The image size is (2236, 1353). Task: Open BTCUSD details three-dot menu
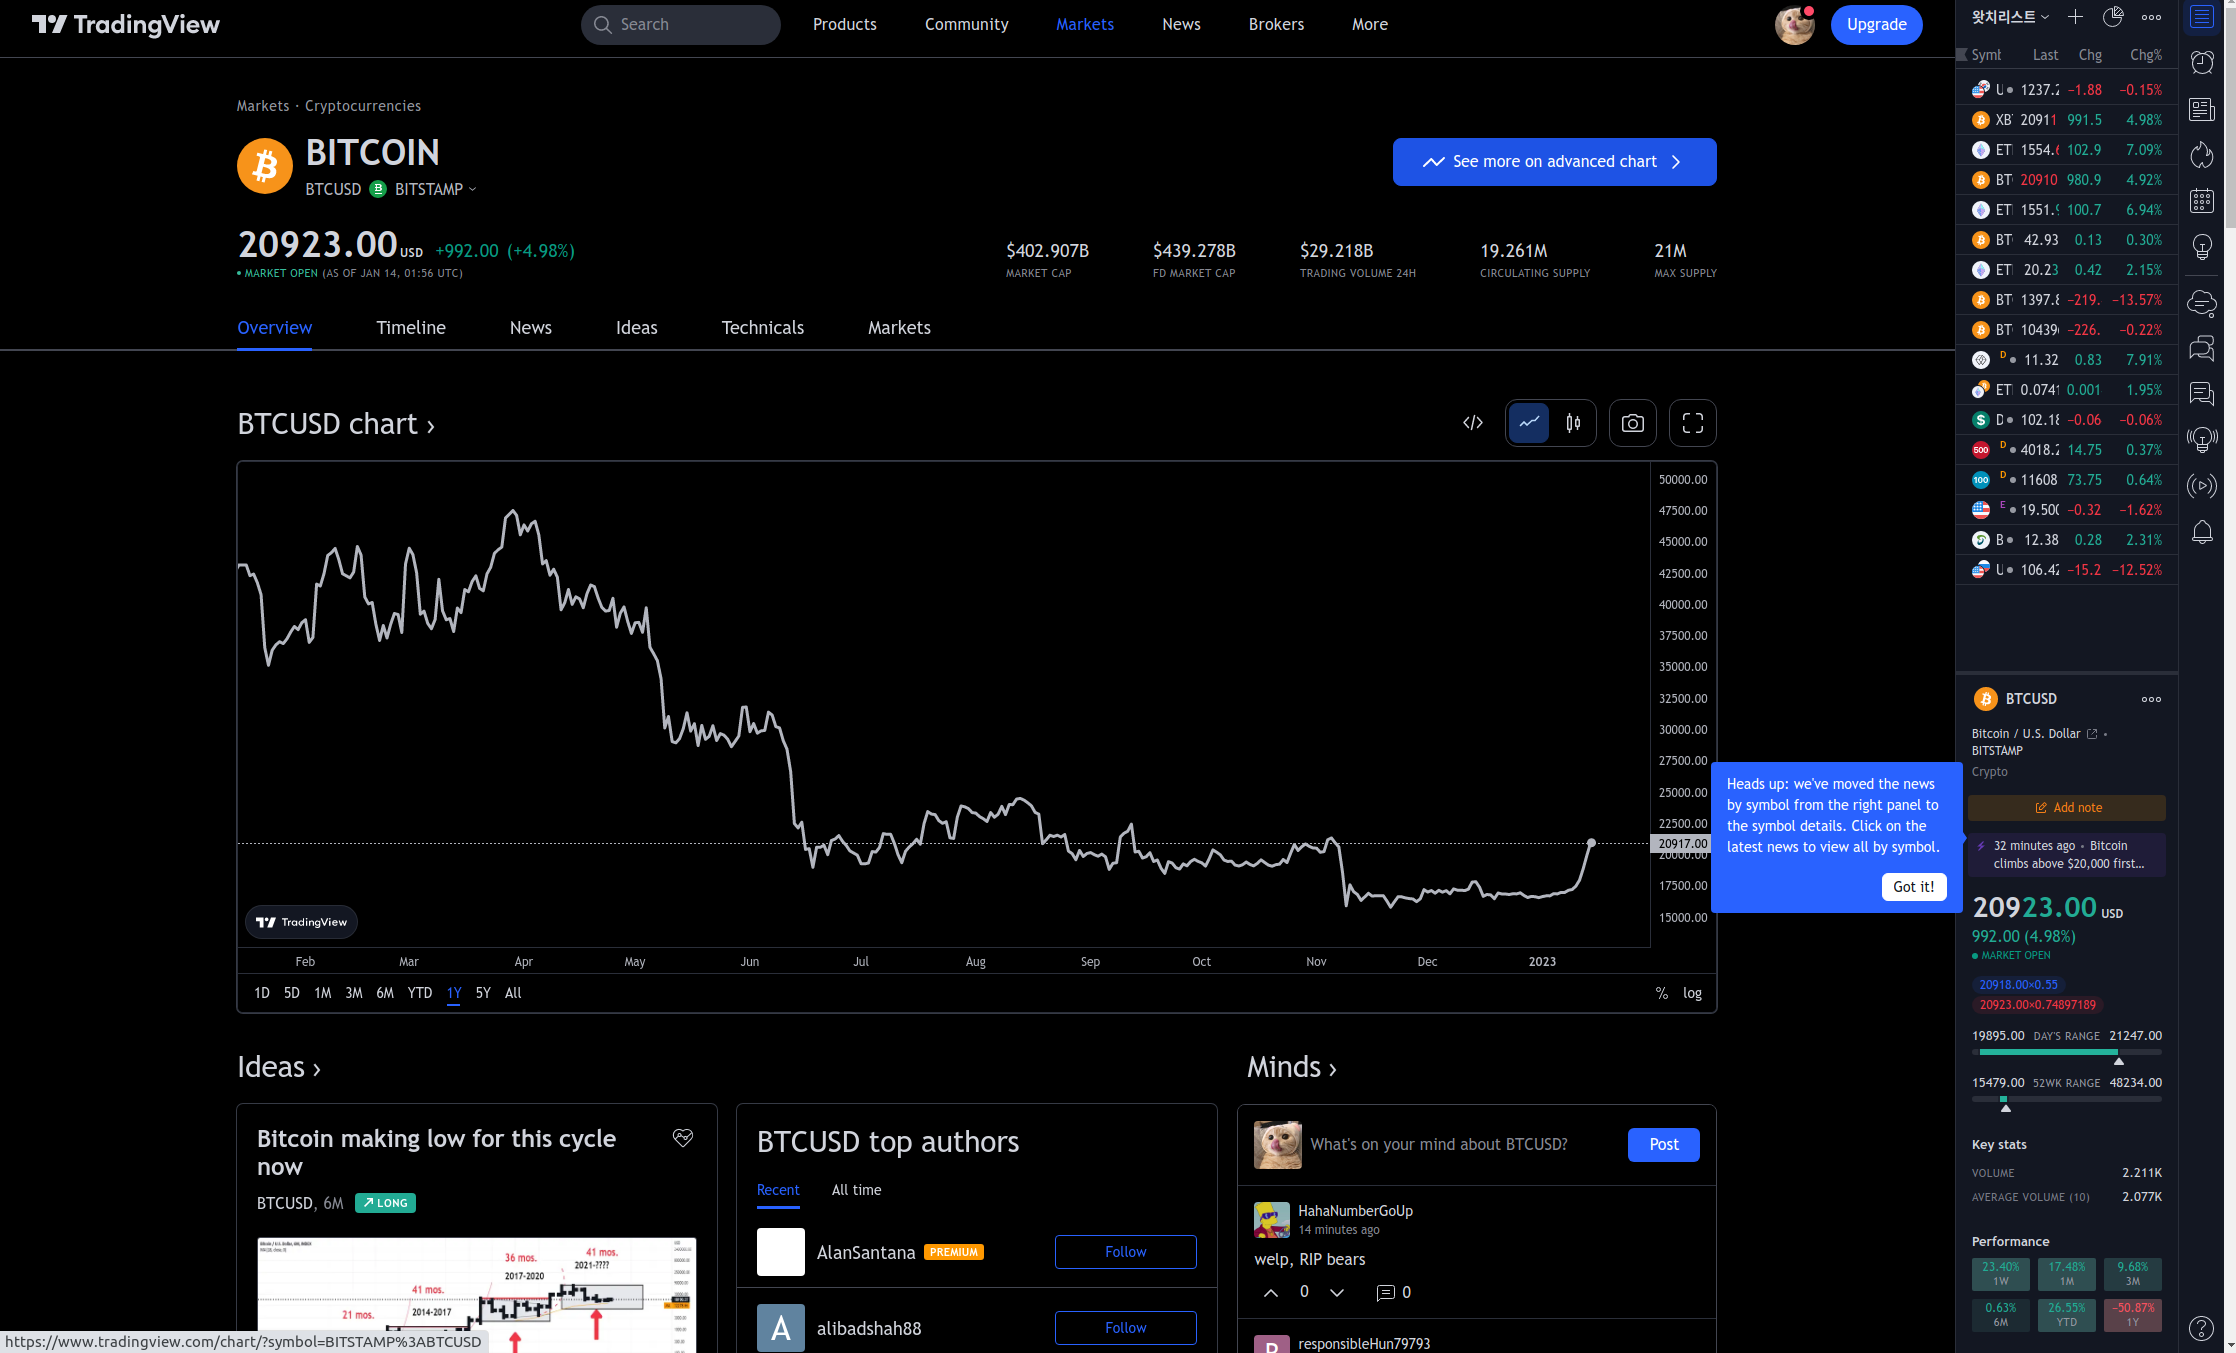click(x=2151, y=699)
